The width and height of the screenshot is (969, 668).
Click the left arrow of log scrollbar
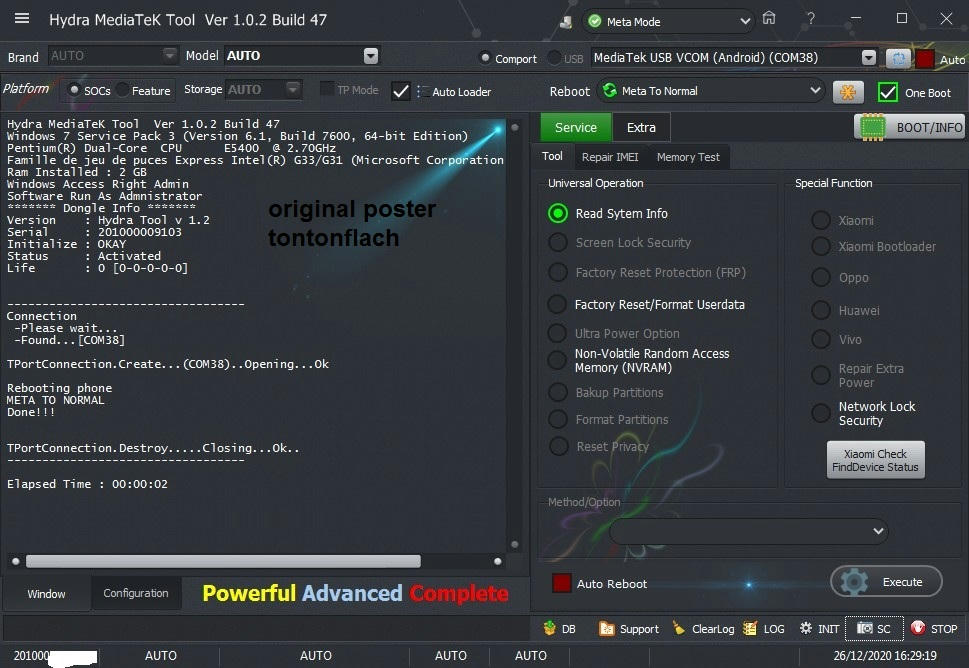coord(15,561)
